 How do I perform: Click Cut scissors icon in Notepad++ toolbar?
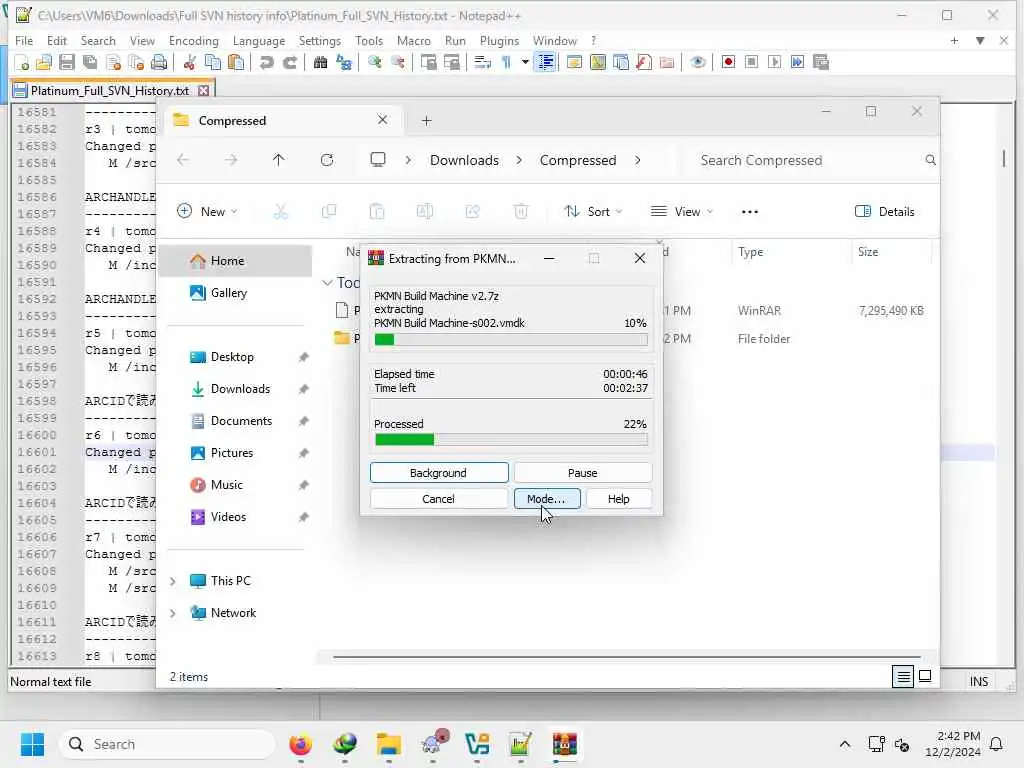click(189, 63)
